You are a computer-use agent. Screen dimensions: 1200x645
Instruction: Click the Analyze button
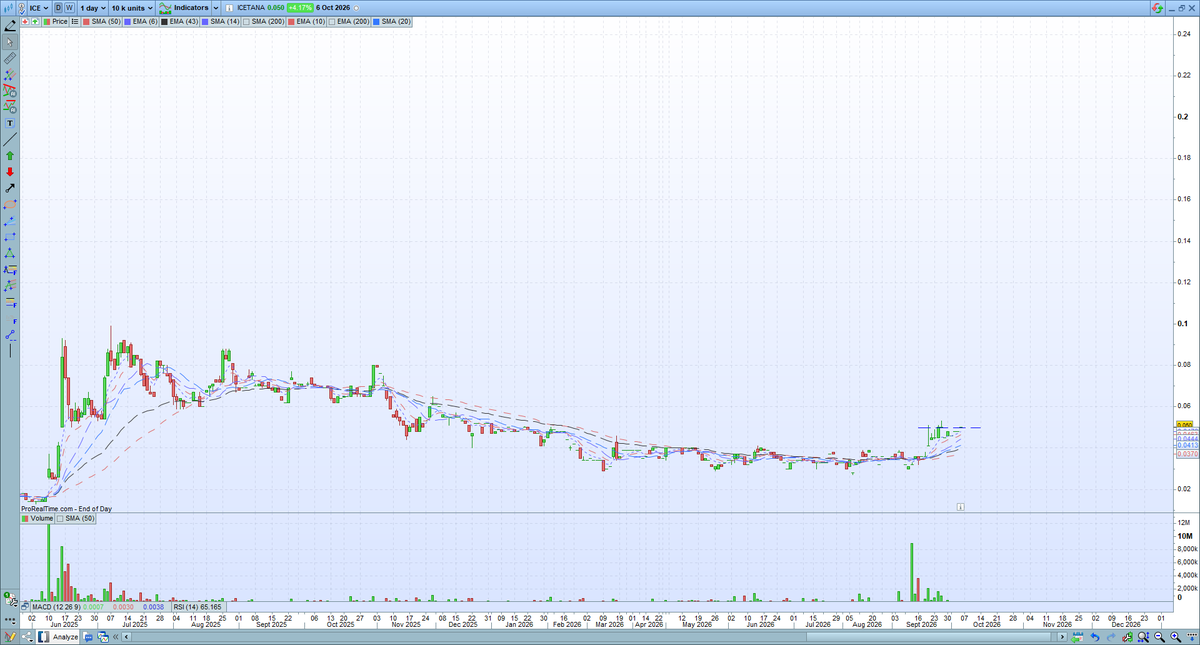click(x=58, y=637)
